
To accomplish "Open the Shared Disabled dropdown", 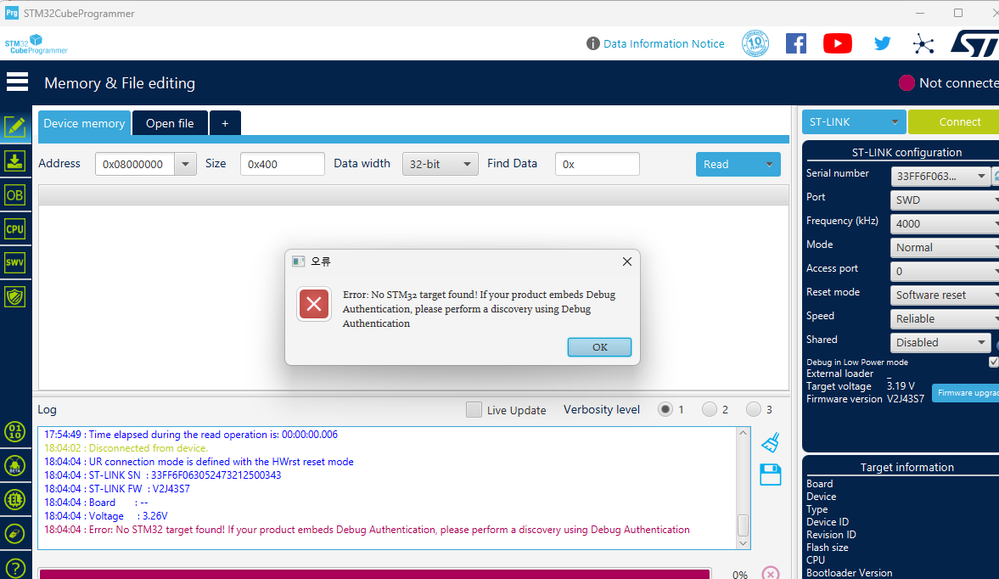I will click(940, 342).
